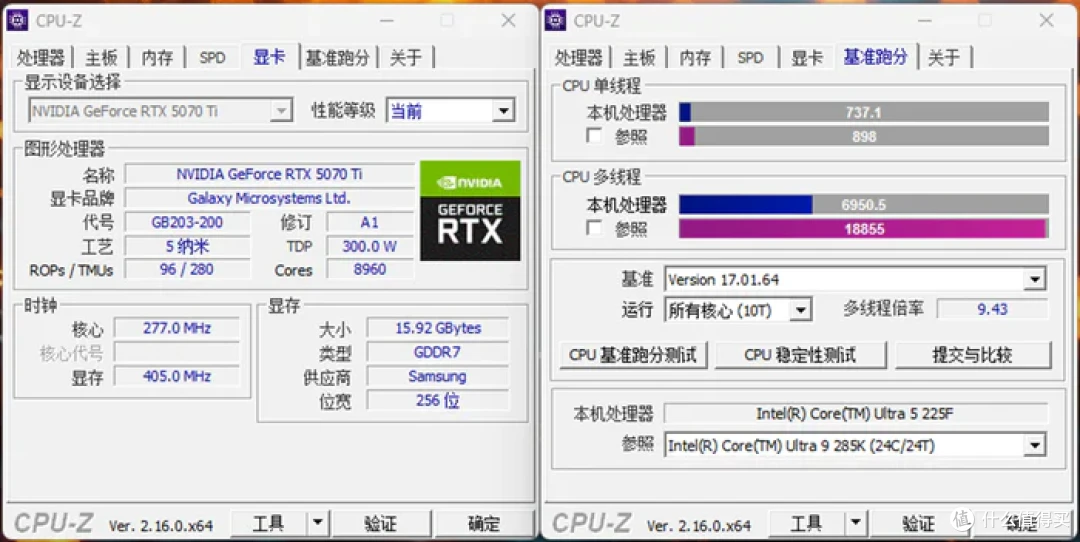Close the left CPU-Z window
1080x542 pixels.
[x=508, y=21]
